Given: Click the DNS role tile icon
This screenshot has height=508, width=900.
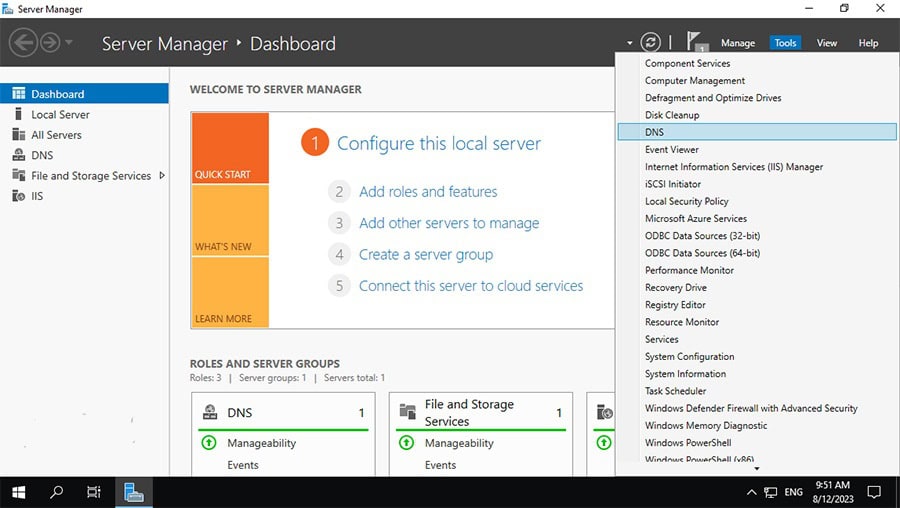Looking at the screenshot, I should point(210,412).
